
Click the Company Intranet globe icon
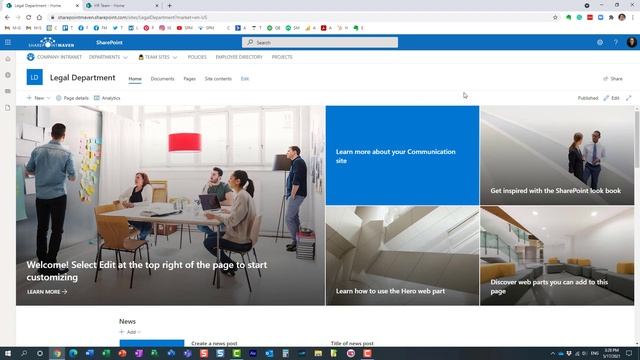click(x=31, y=57)
